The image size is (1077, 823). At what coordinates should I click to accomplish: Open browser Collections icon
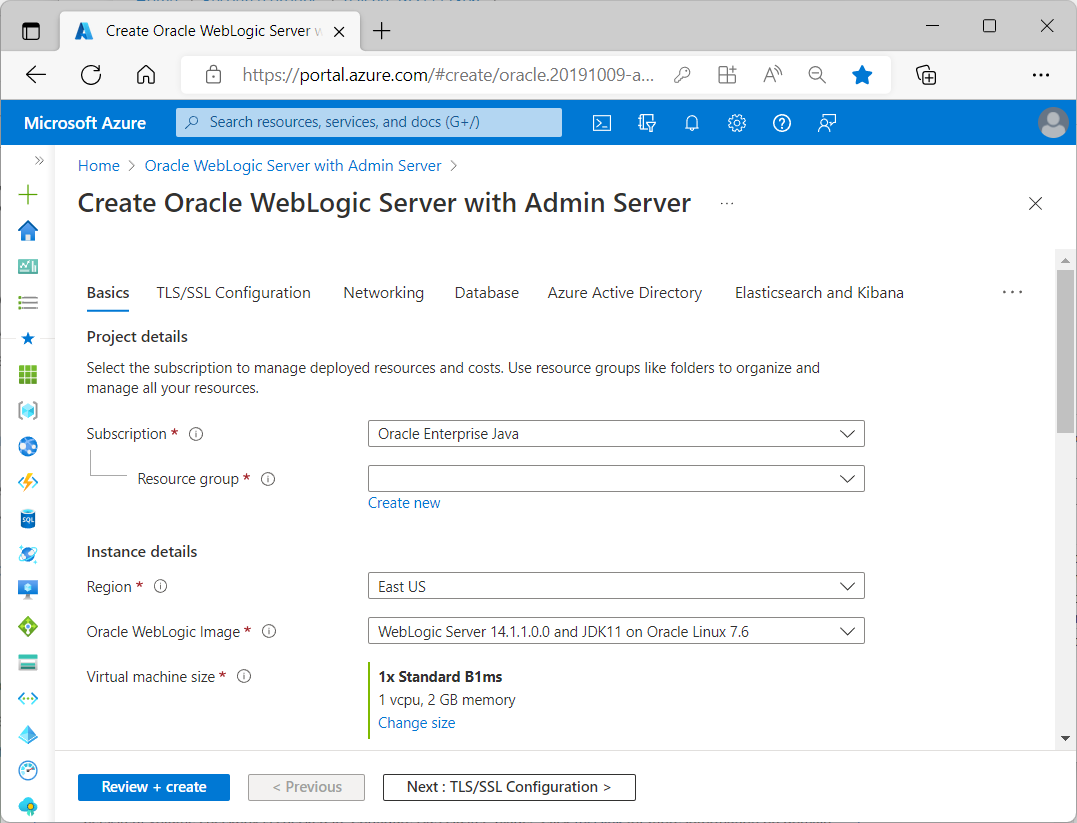click(926, 74)
